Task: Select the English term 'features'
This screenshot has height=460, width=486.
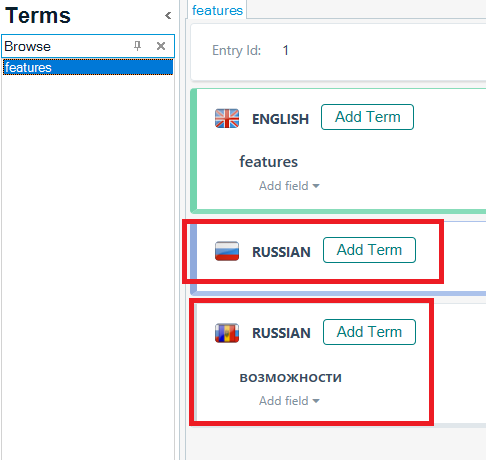Action: pyautogui.click(x=268, y=162)
